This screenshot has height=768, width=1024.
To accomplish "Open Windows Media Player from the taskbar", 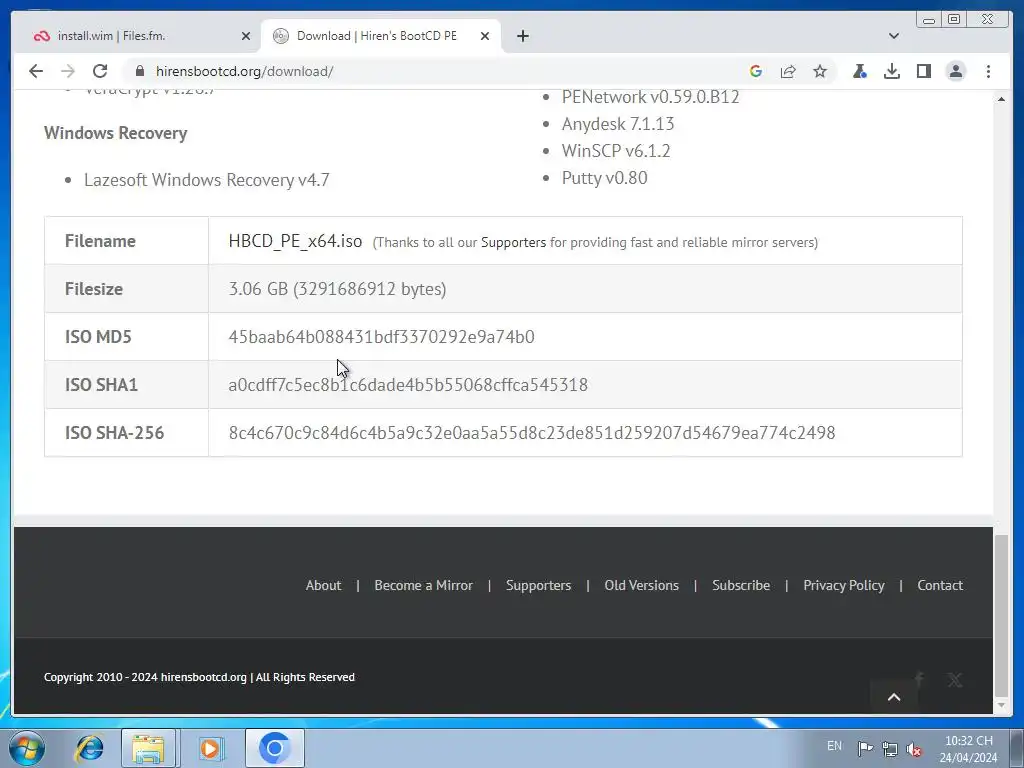I will [x=210, y=748].
